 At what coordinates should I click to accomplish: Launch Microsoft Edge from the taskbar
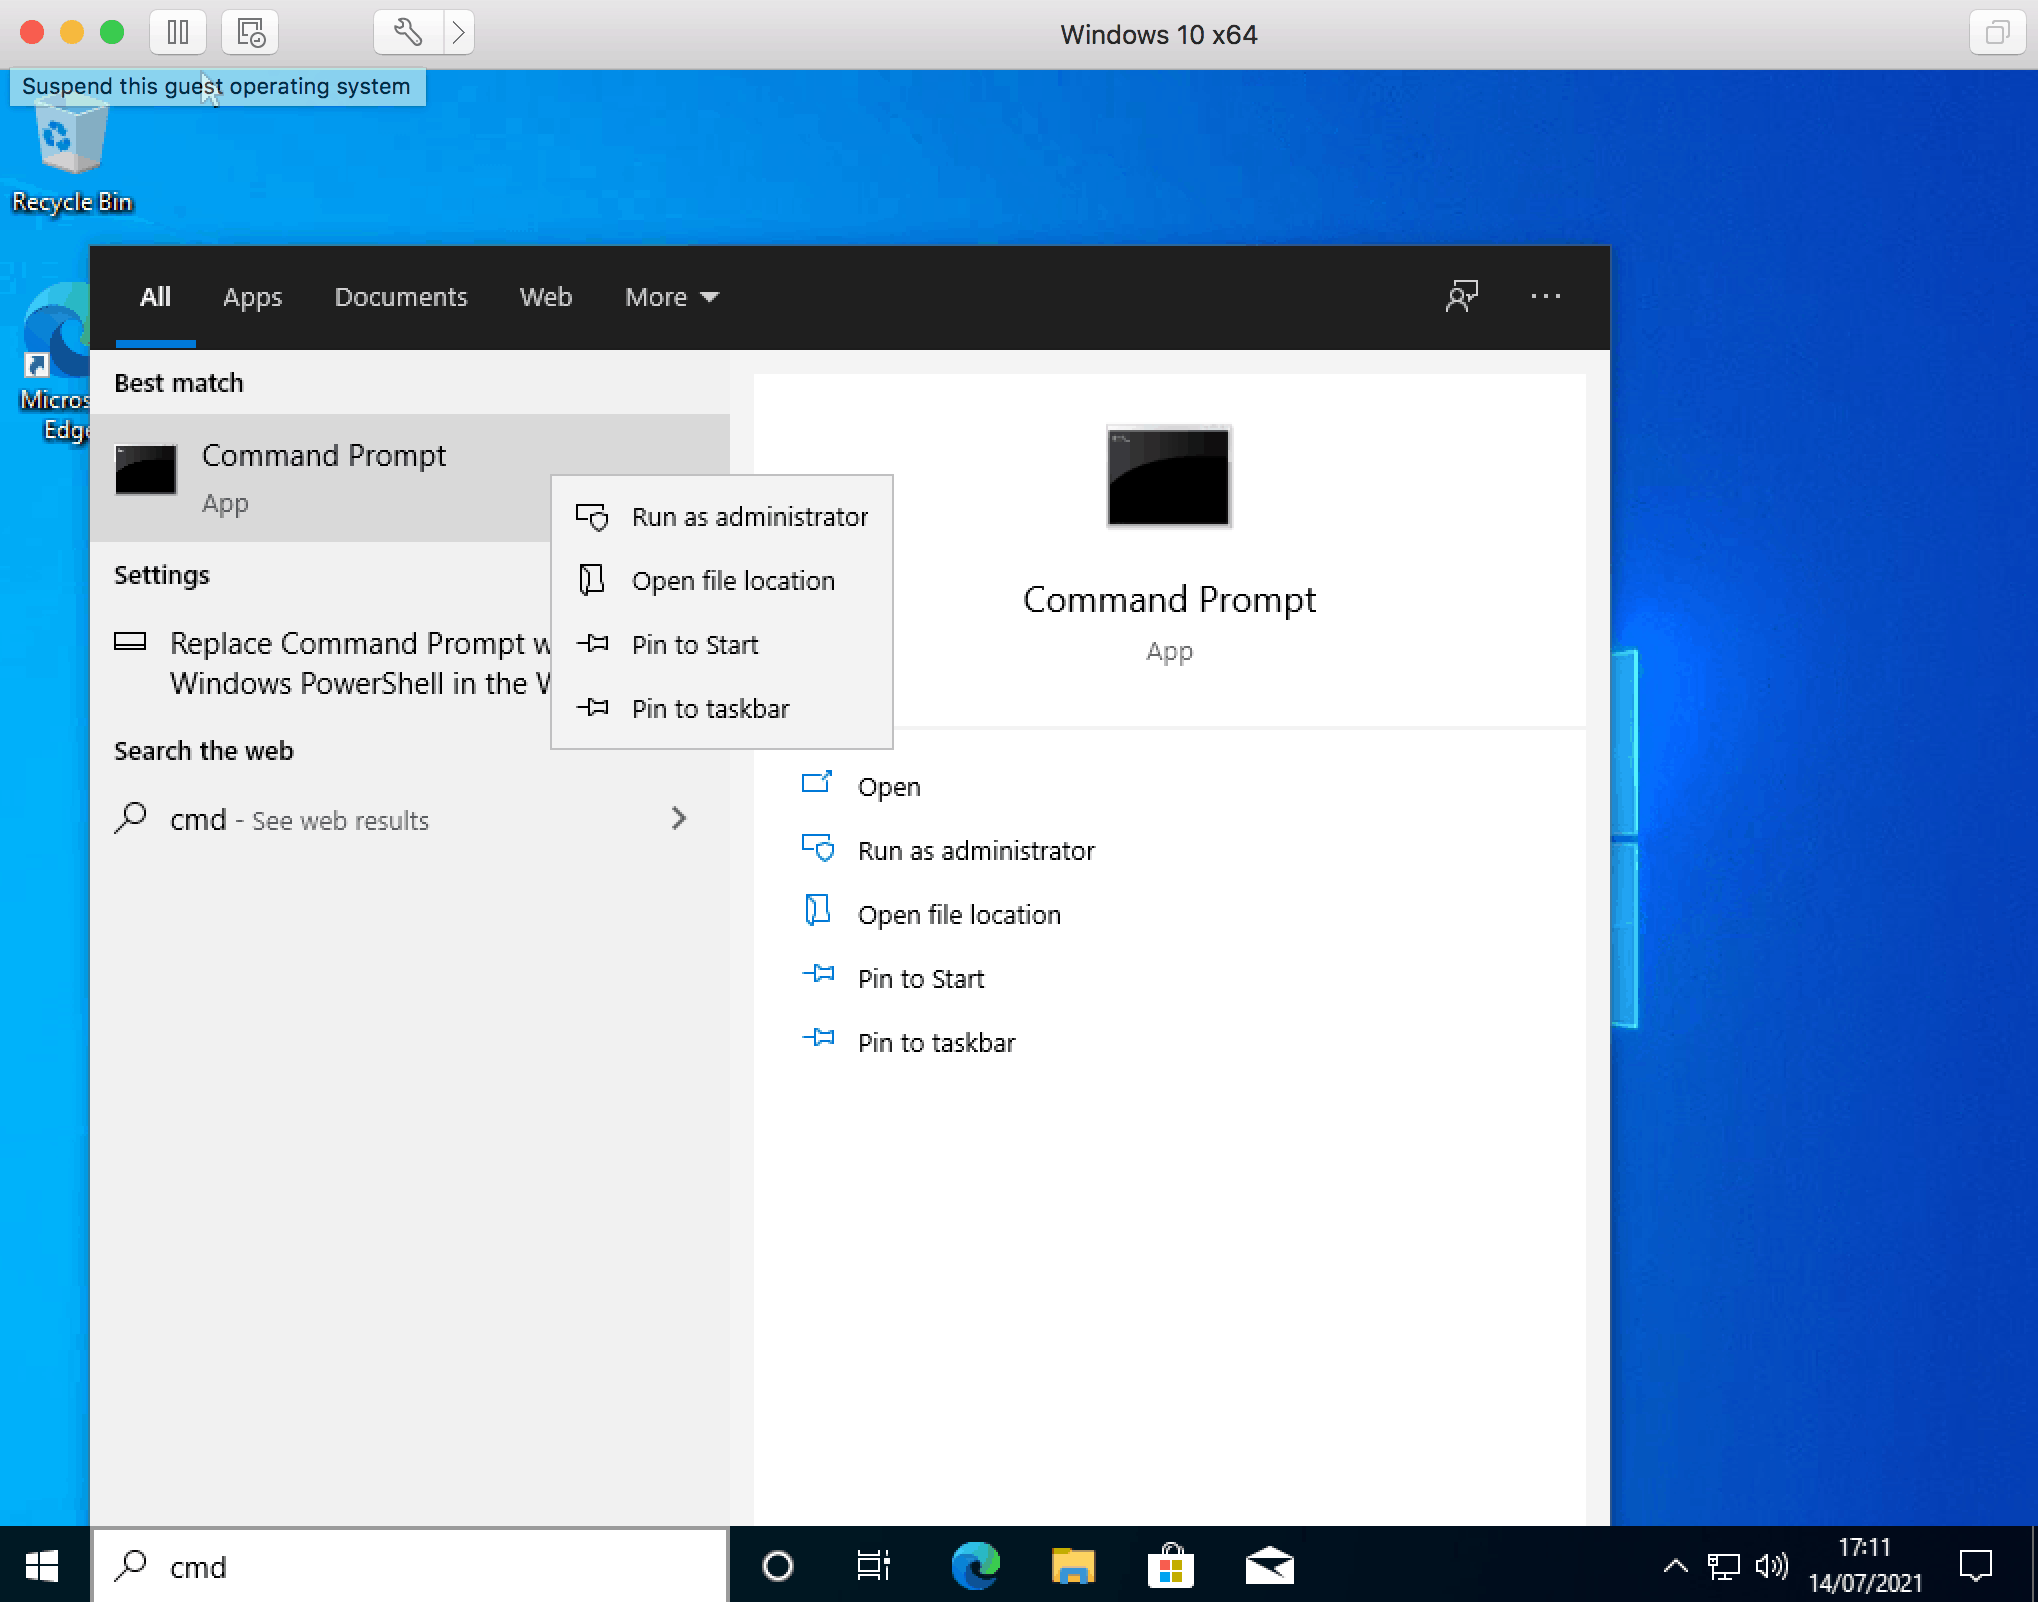975,1566
